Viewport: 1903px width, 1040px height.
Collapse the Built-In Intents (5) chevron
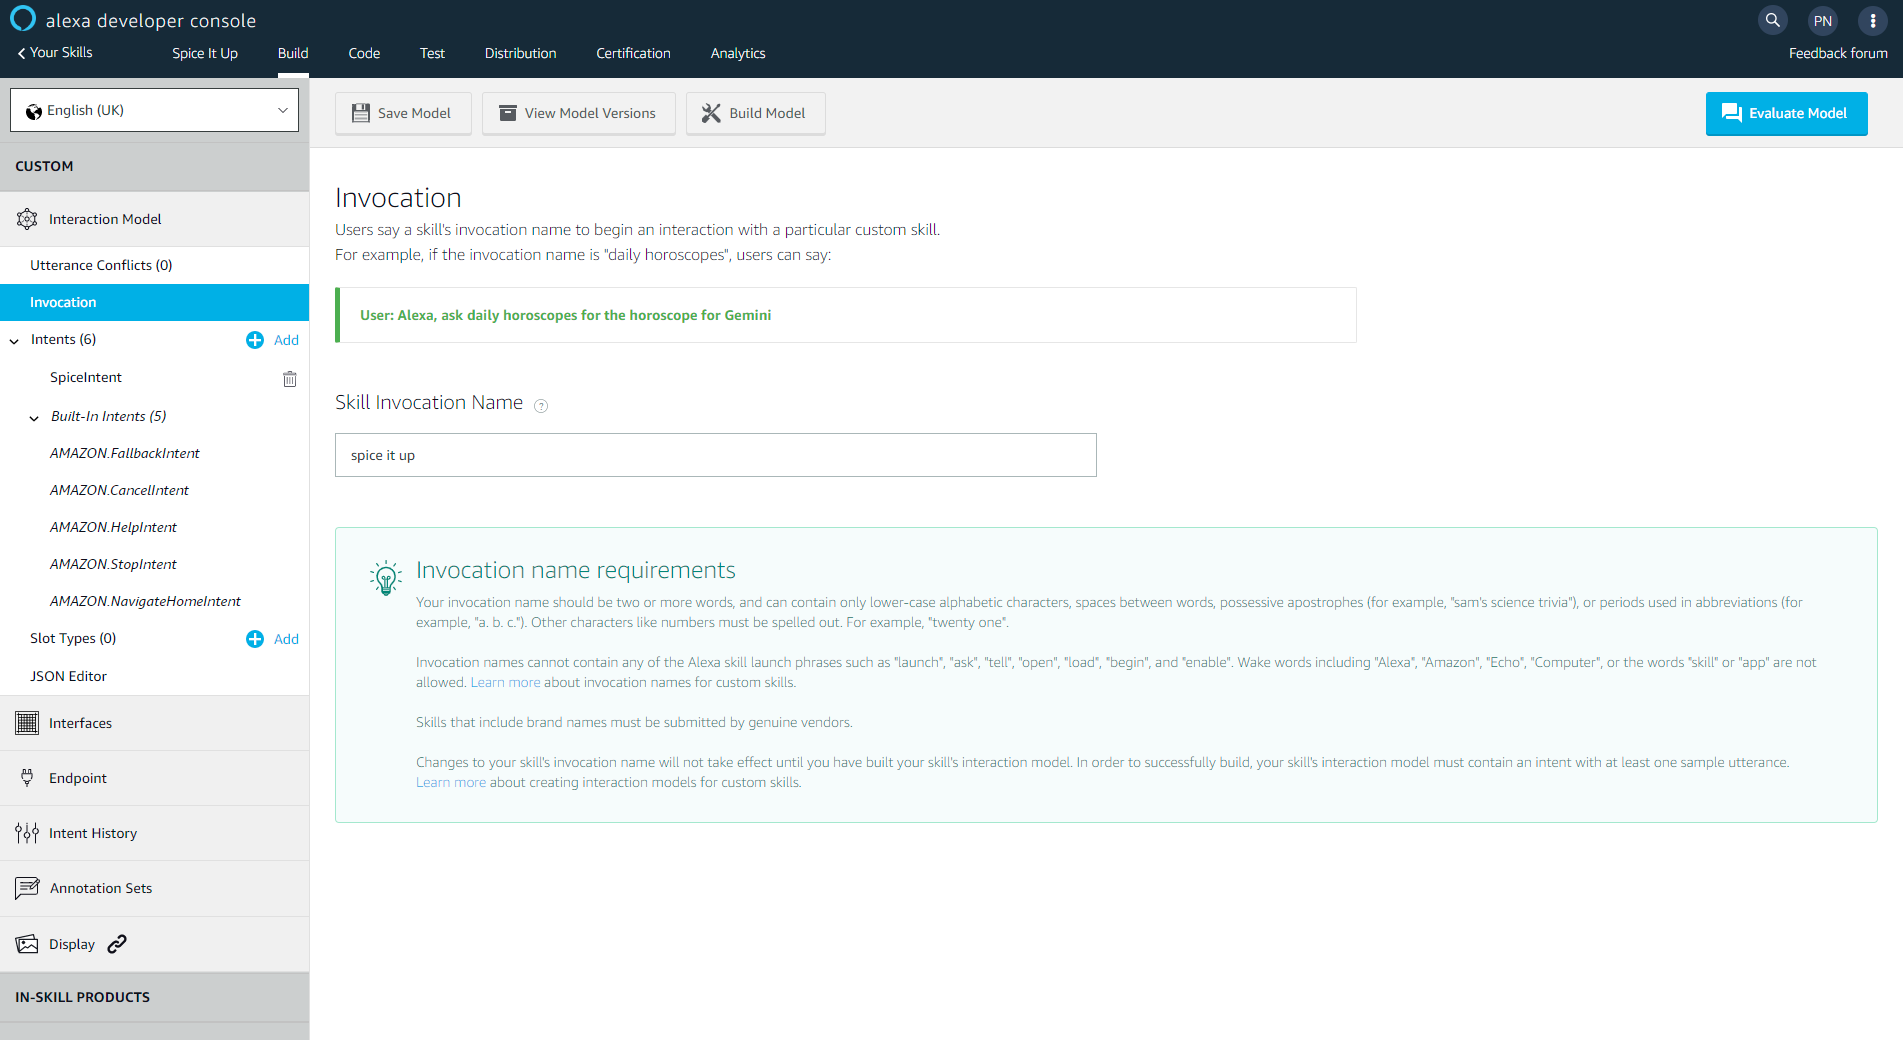tap(34, 418)
